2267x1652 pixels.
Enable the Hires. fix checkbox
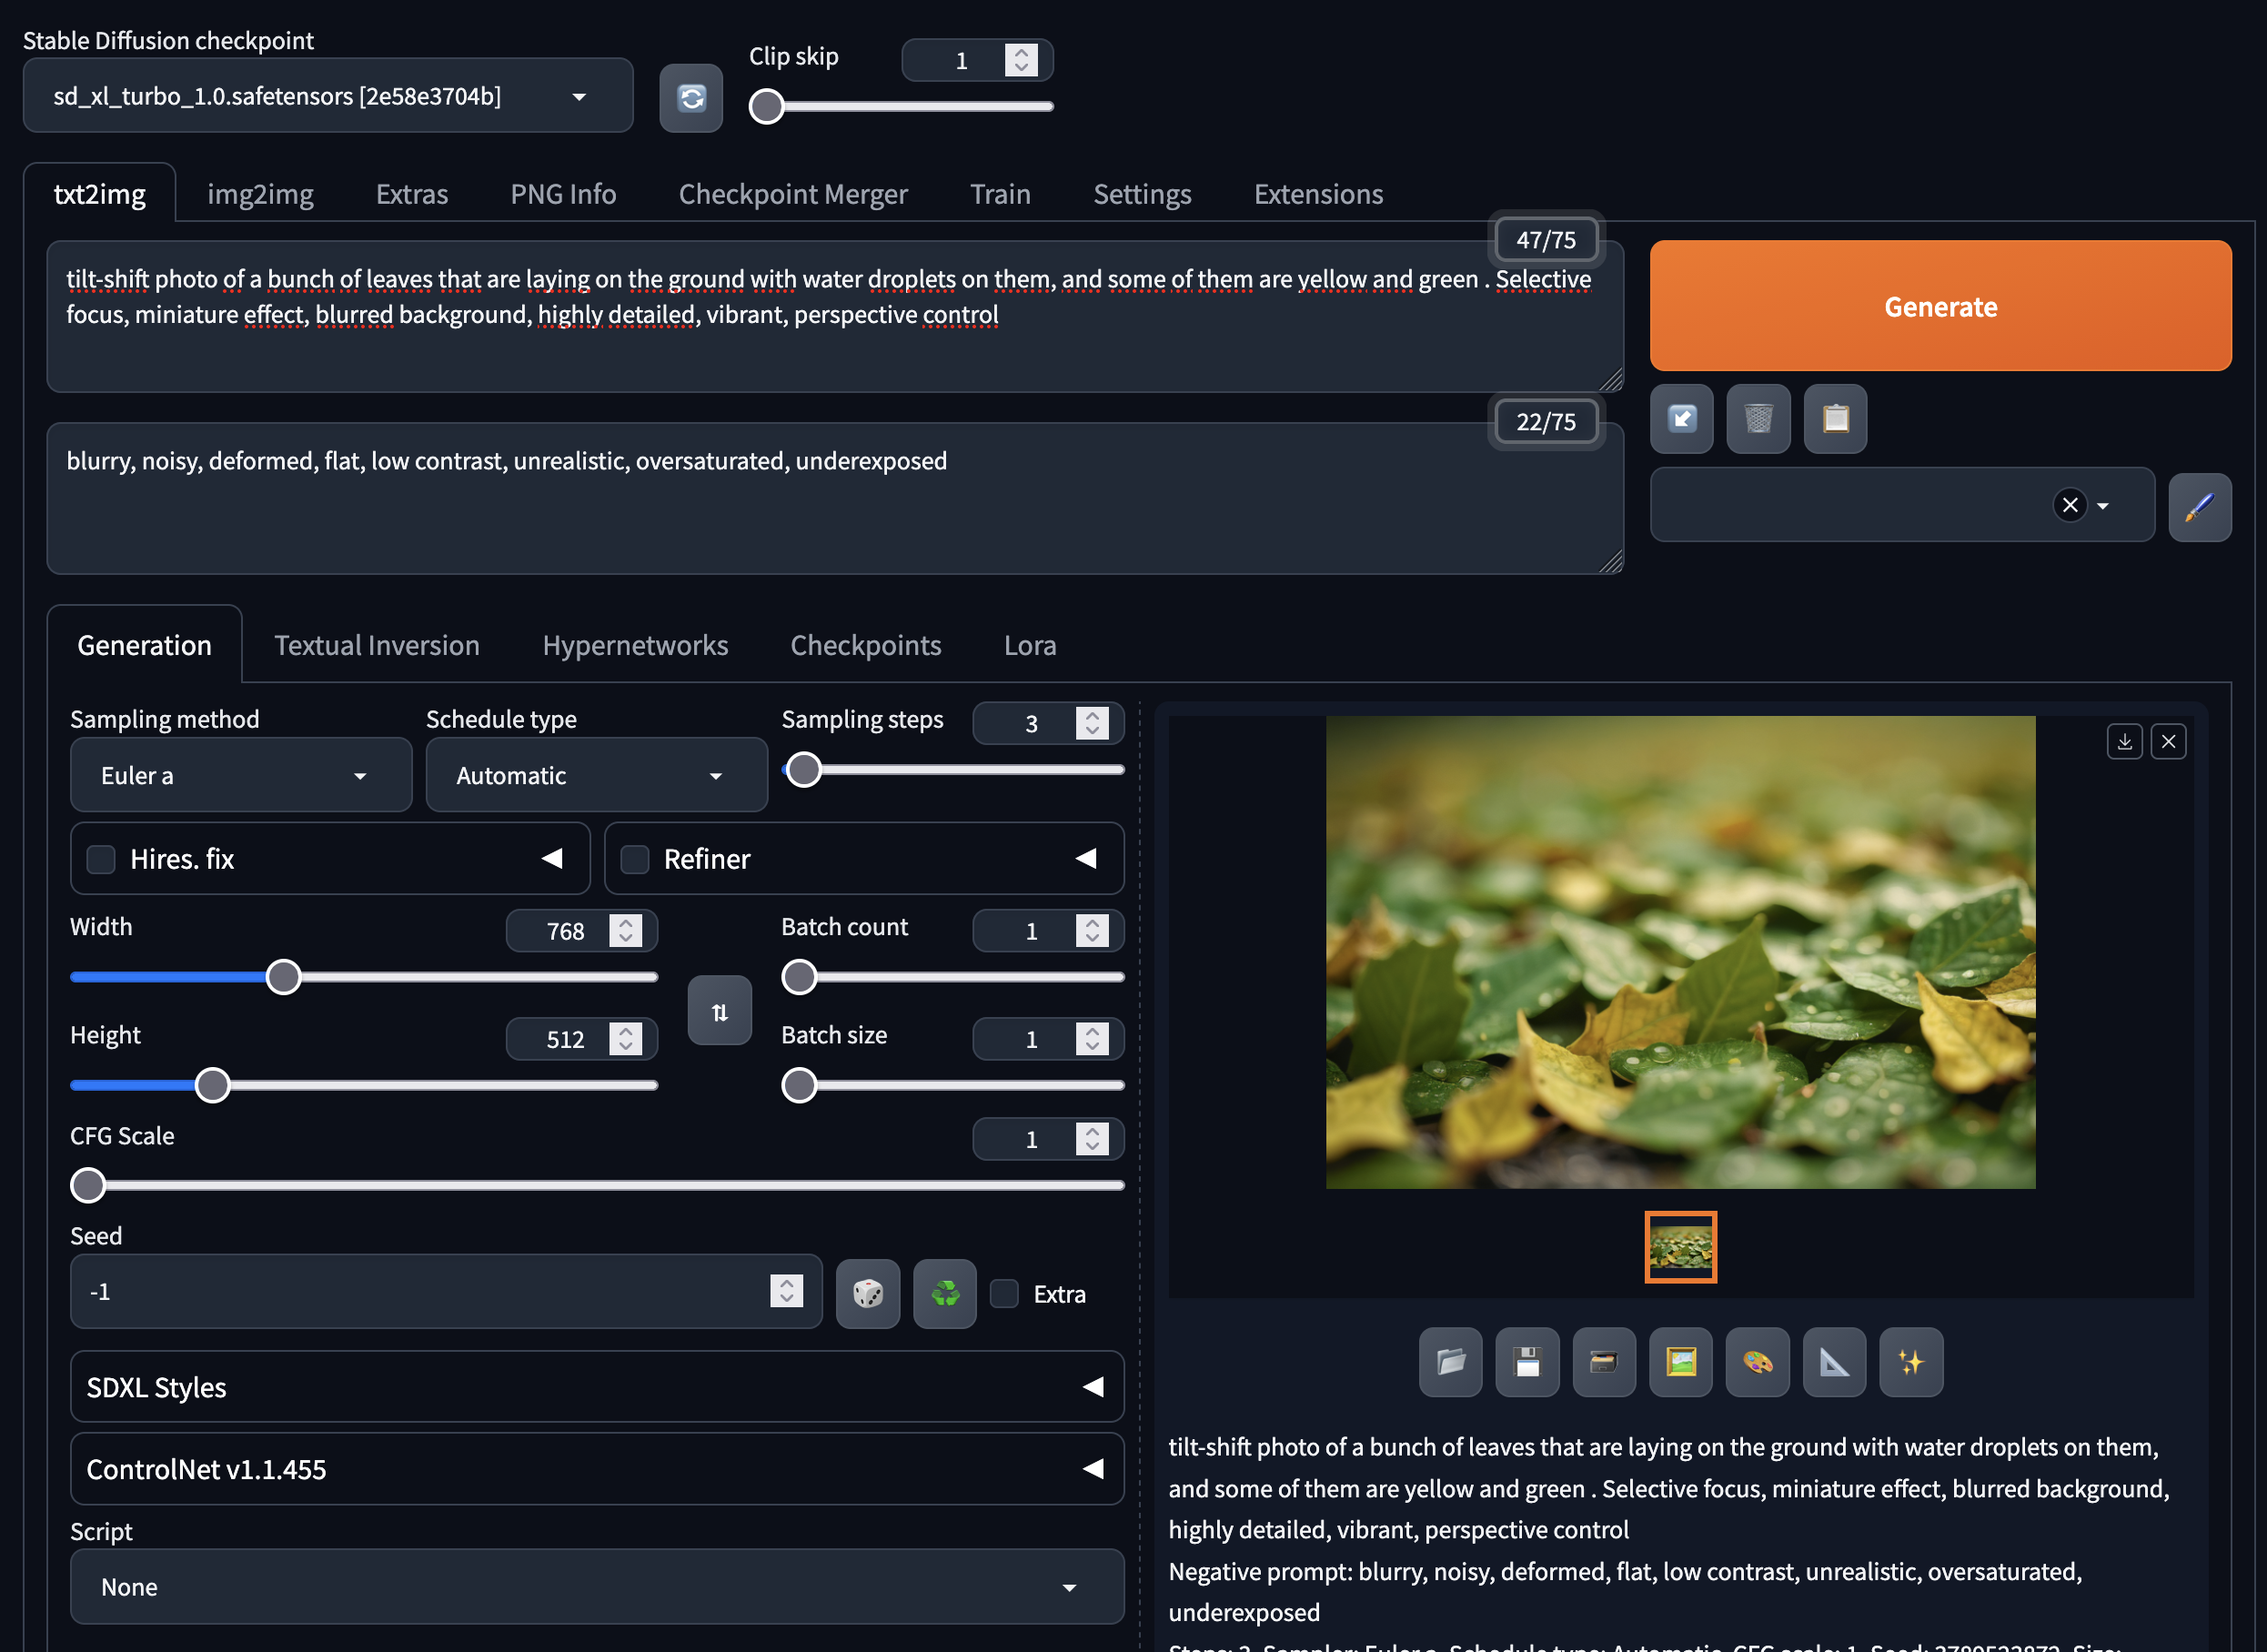coord(101,859)
